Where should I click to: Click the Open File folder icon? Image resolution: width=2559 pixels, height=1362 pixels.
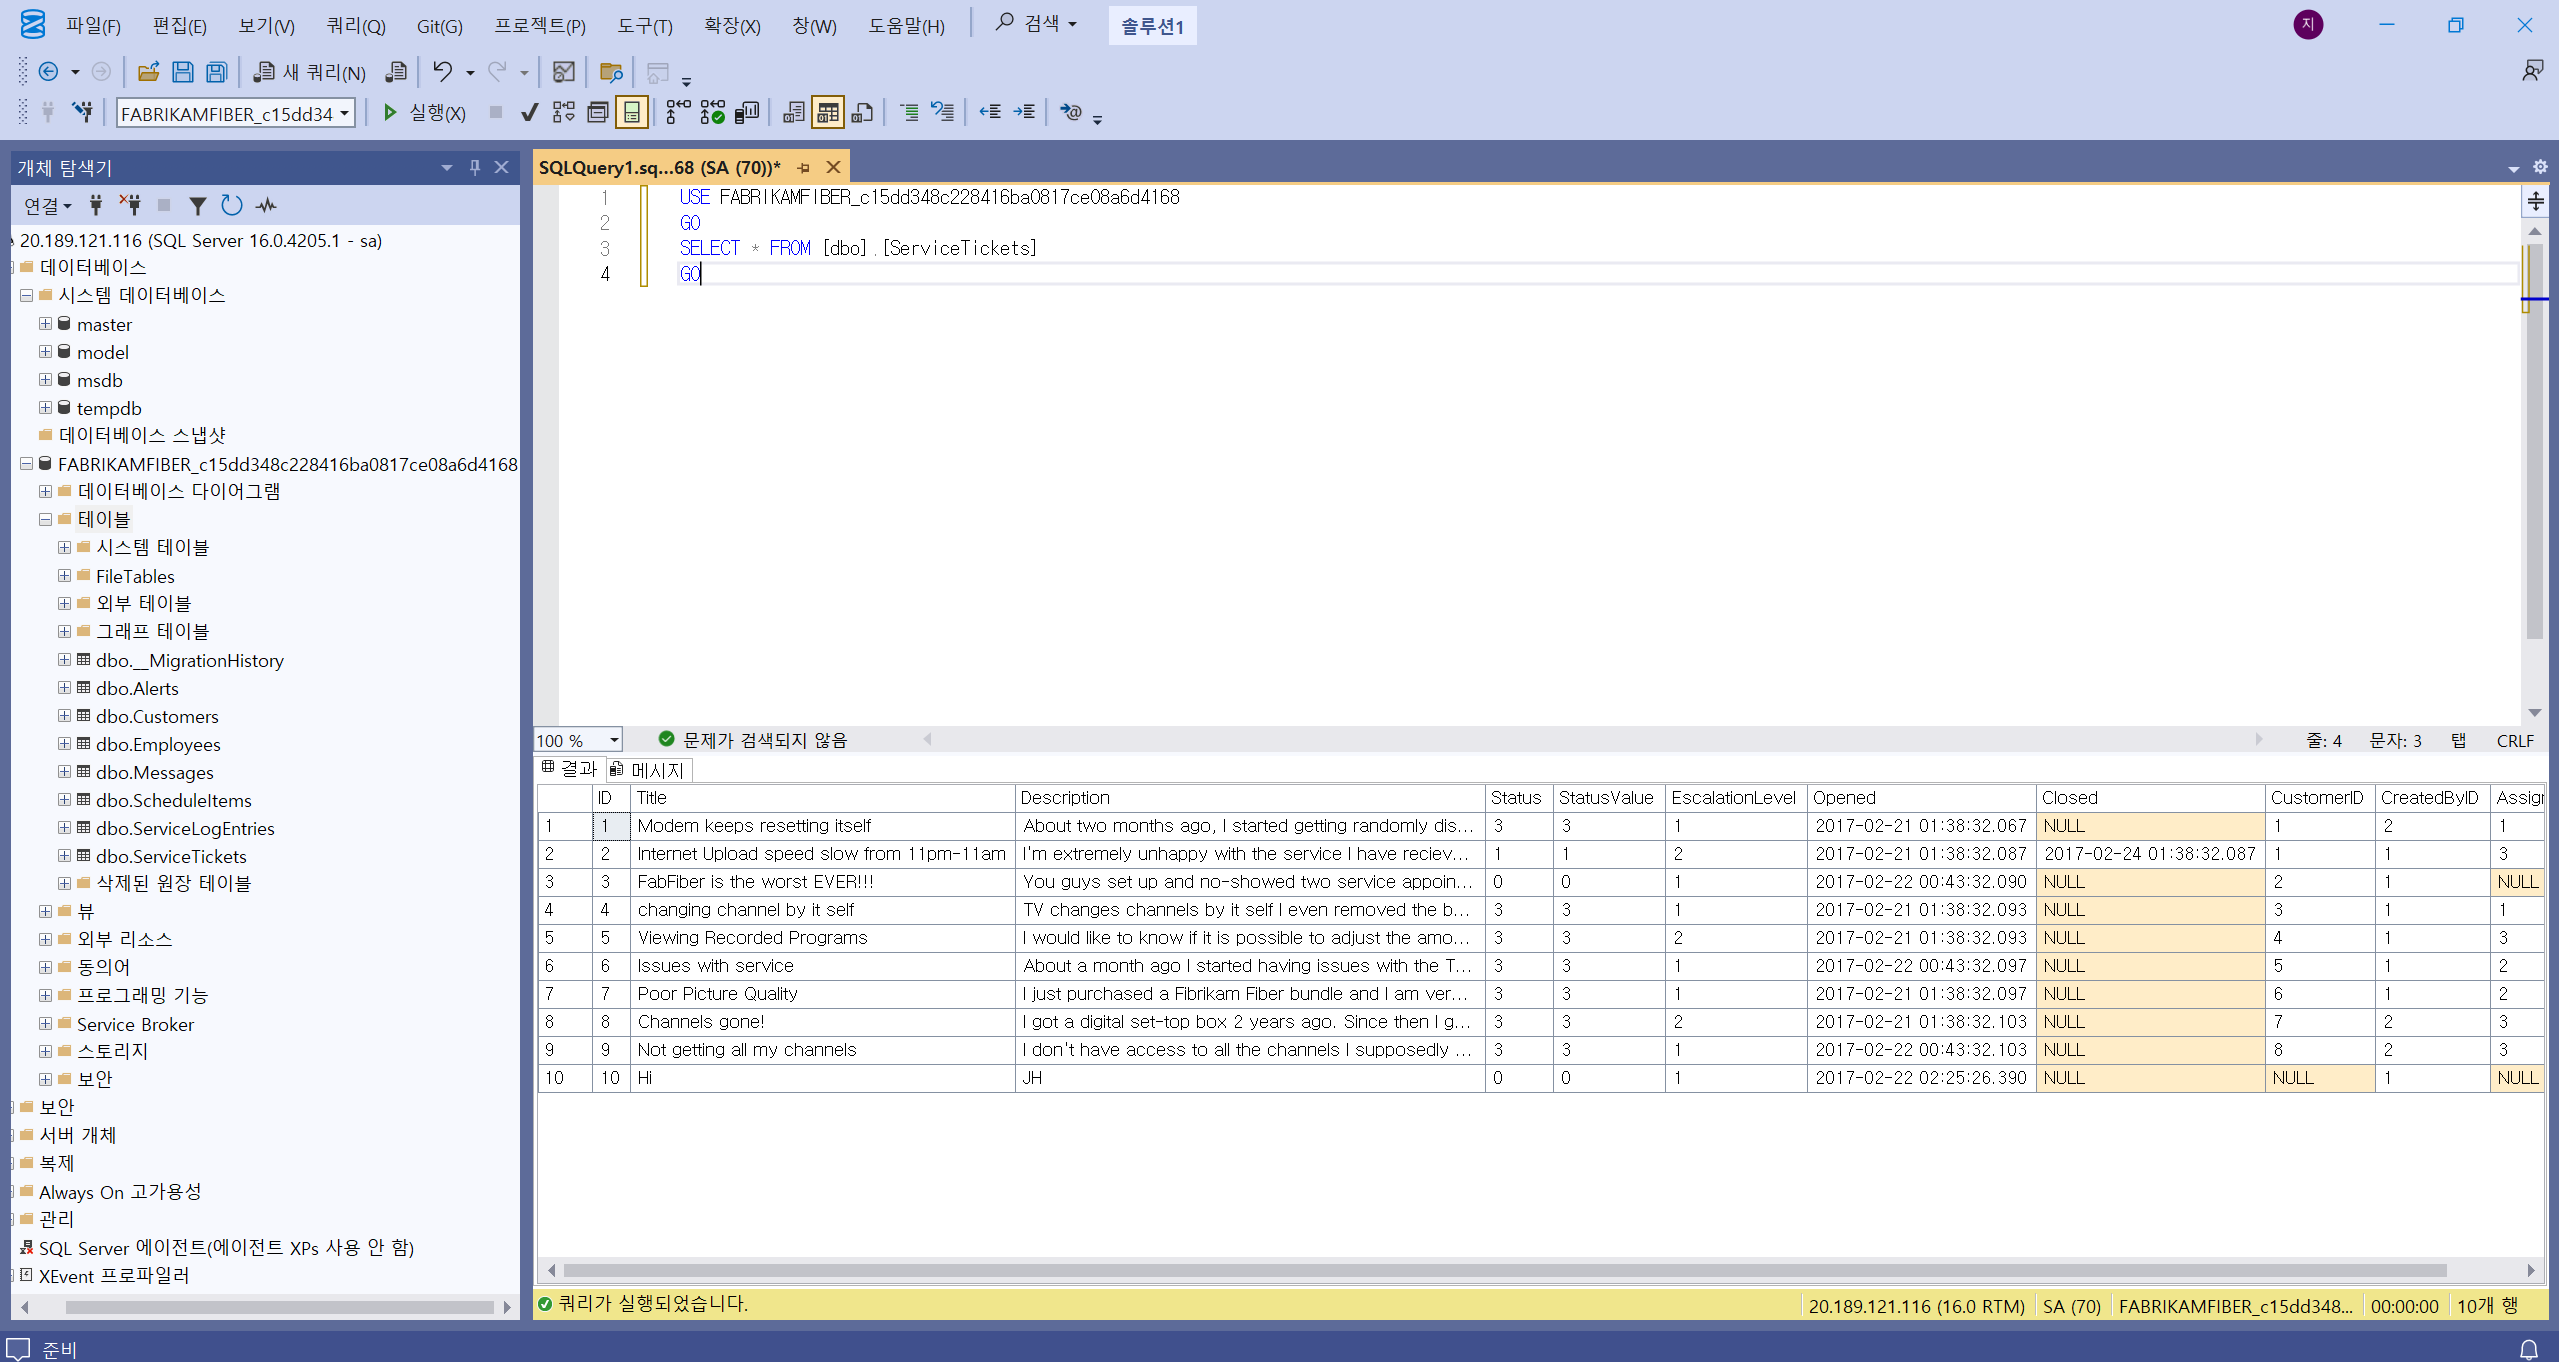[148, 72]
